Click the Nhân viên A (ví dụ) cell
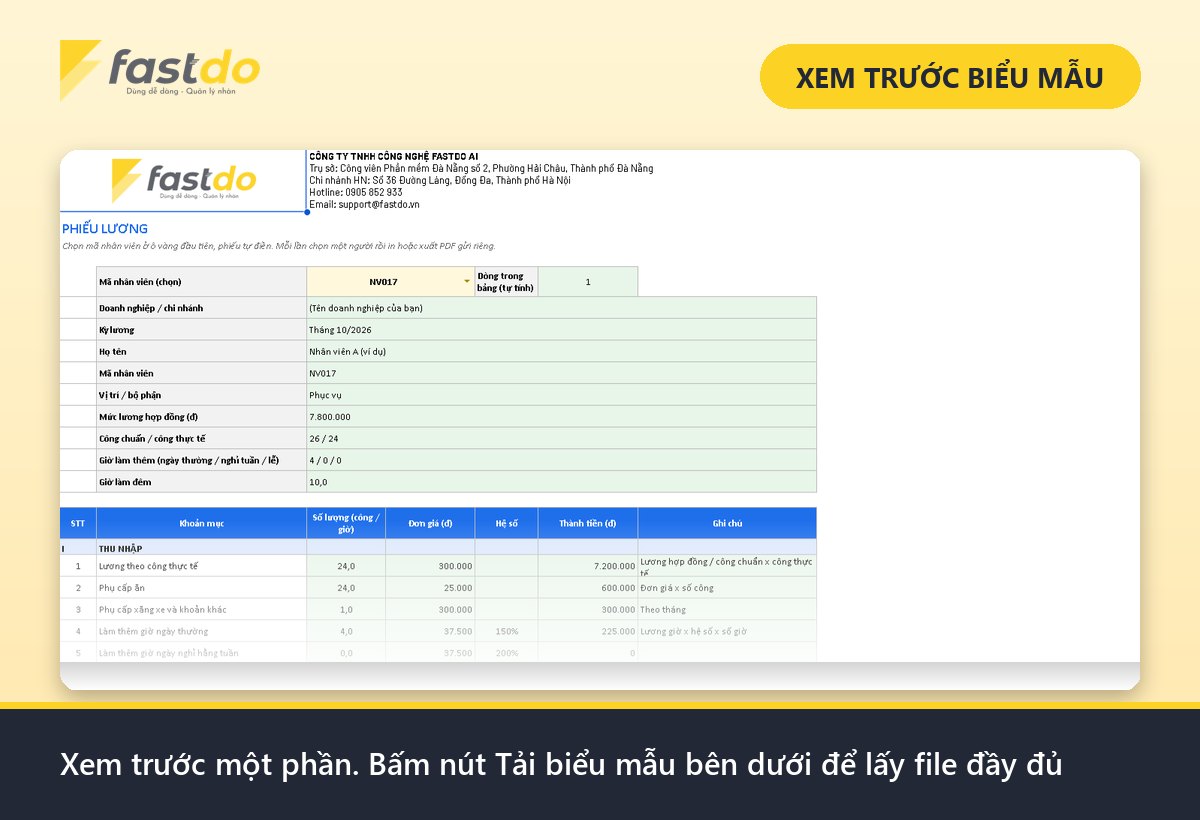1200x820 pixels. pyautogui.click(x=561, y=352)
